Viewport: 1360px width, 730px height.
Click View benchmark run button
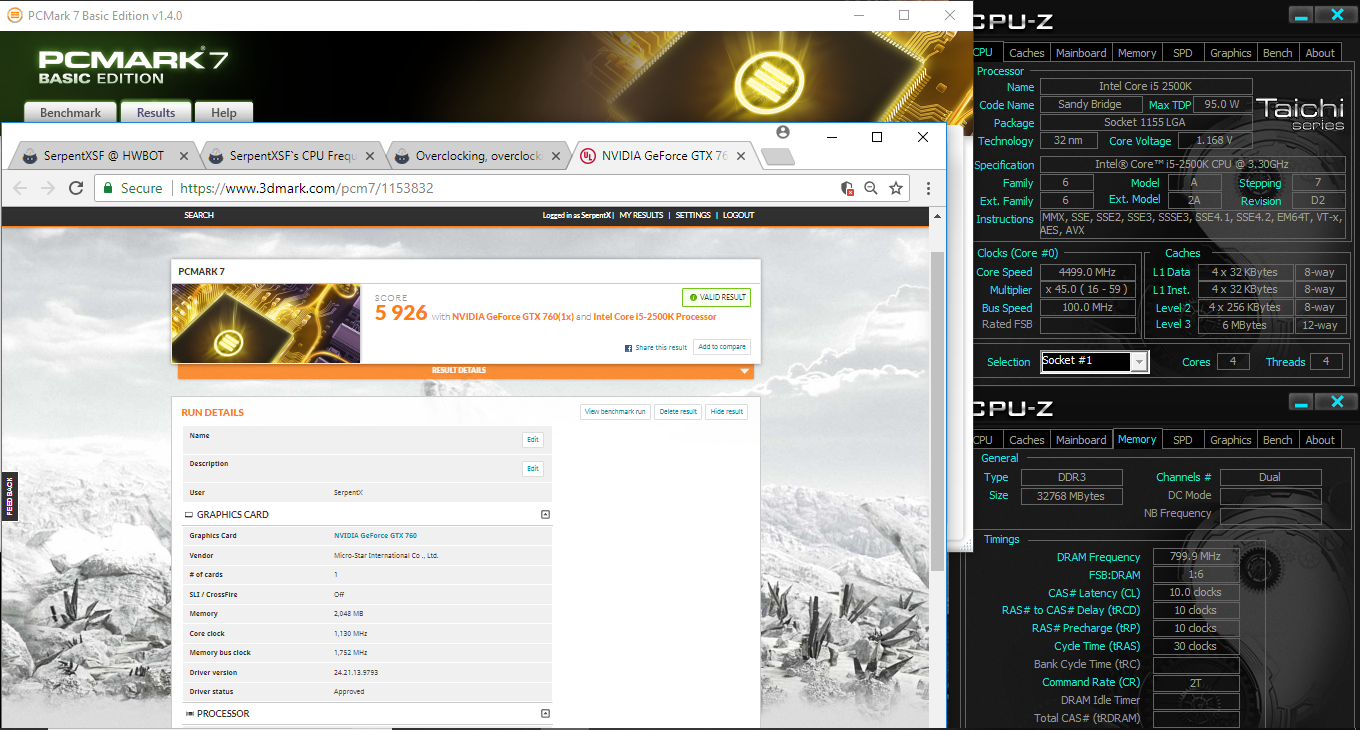[615, 412]
